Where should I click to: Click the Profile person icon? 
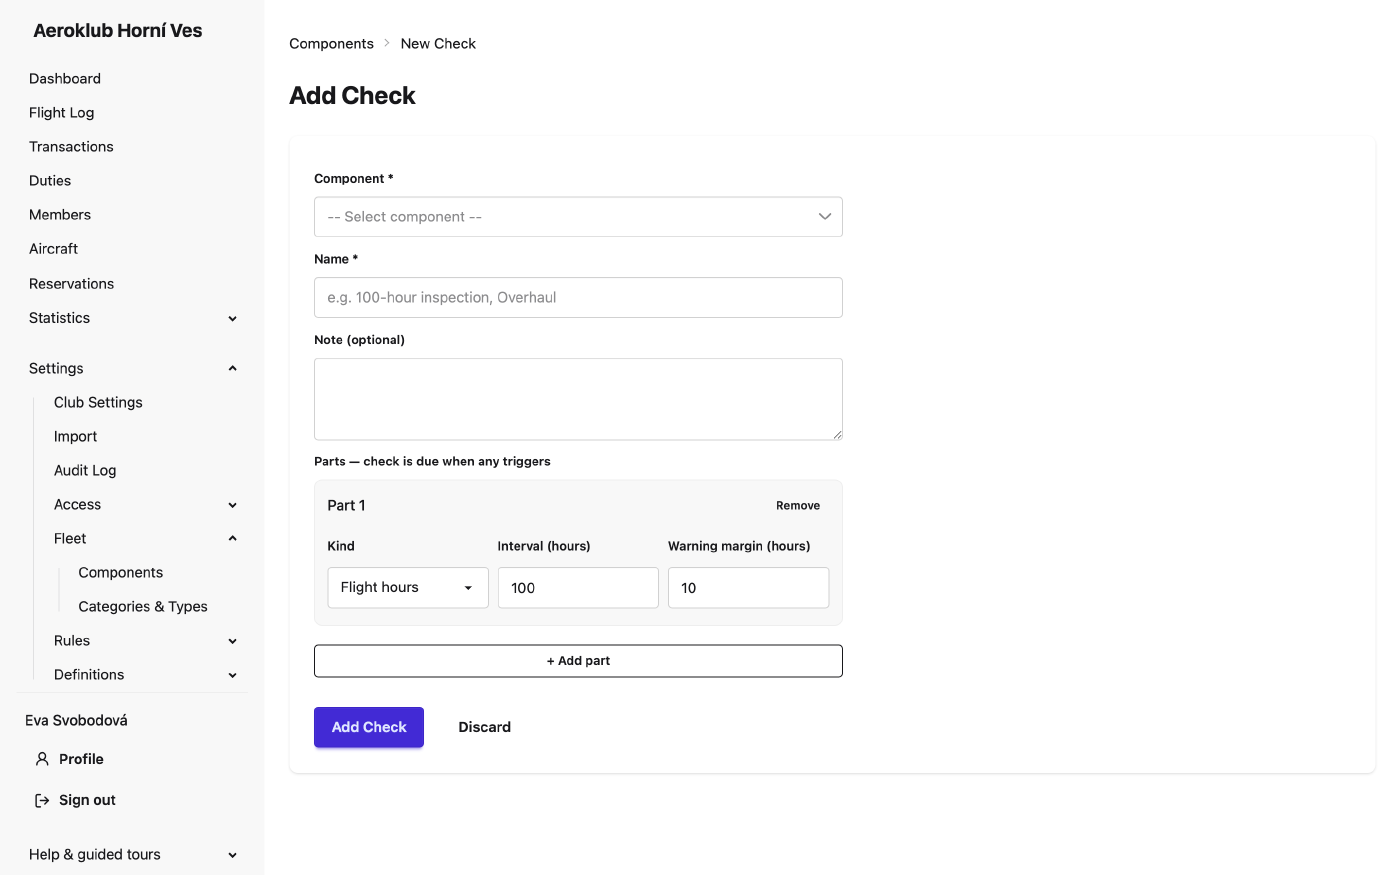click(42, 759)
